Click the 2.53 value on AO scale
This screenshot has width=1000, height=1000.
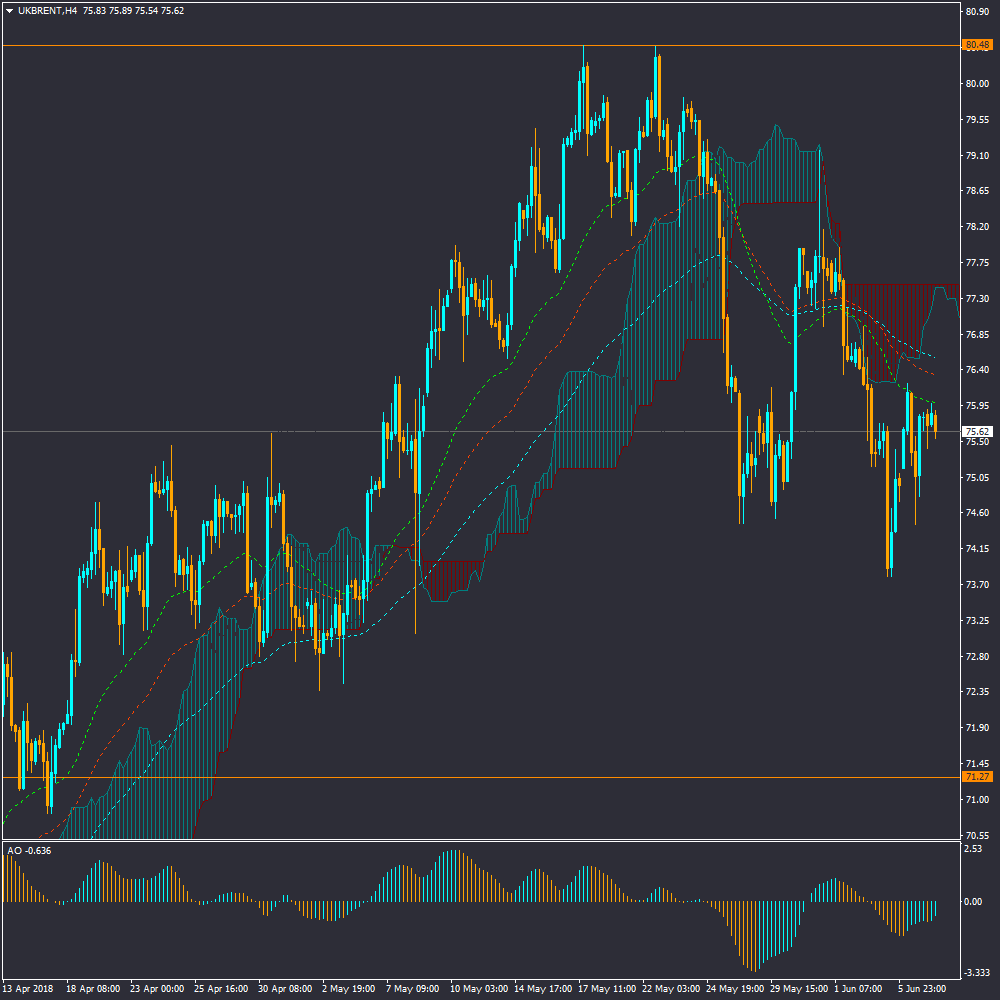972,849
